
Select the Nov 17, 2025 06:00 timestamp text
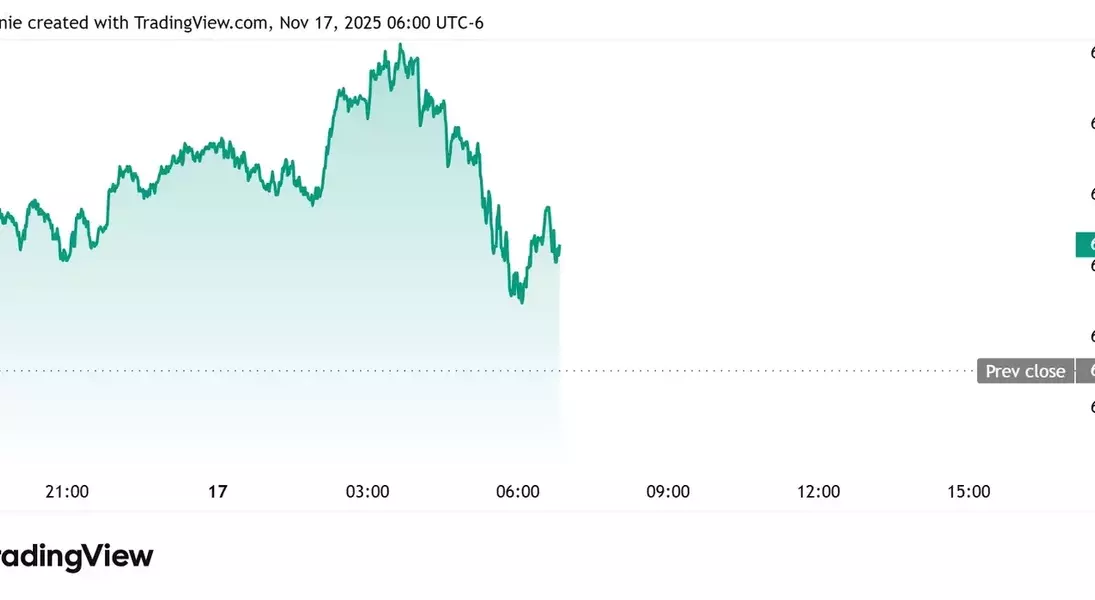click(381, 22)
